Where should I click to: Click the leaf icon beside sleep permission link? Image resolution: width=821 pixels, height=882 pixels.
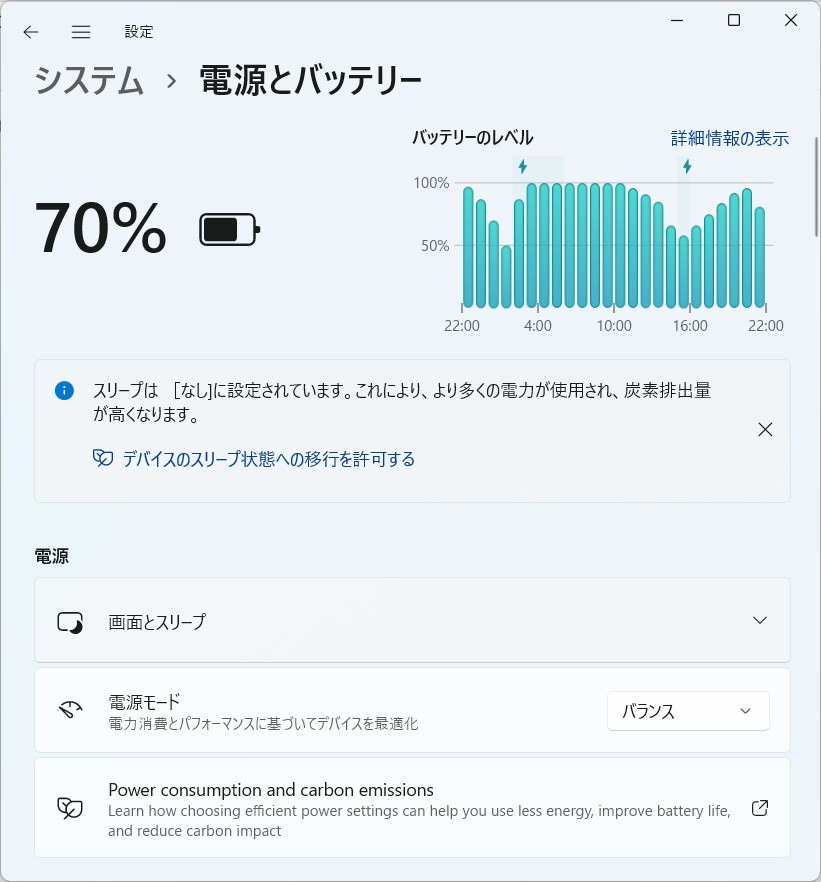(103, 458)
